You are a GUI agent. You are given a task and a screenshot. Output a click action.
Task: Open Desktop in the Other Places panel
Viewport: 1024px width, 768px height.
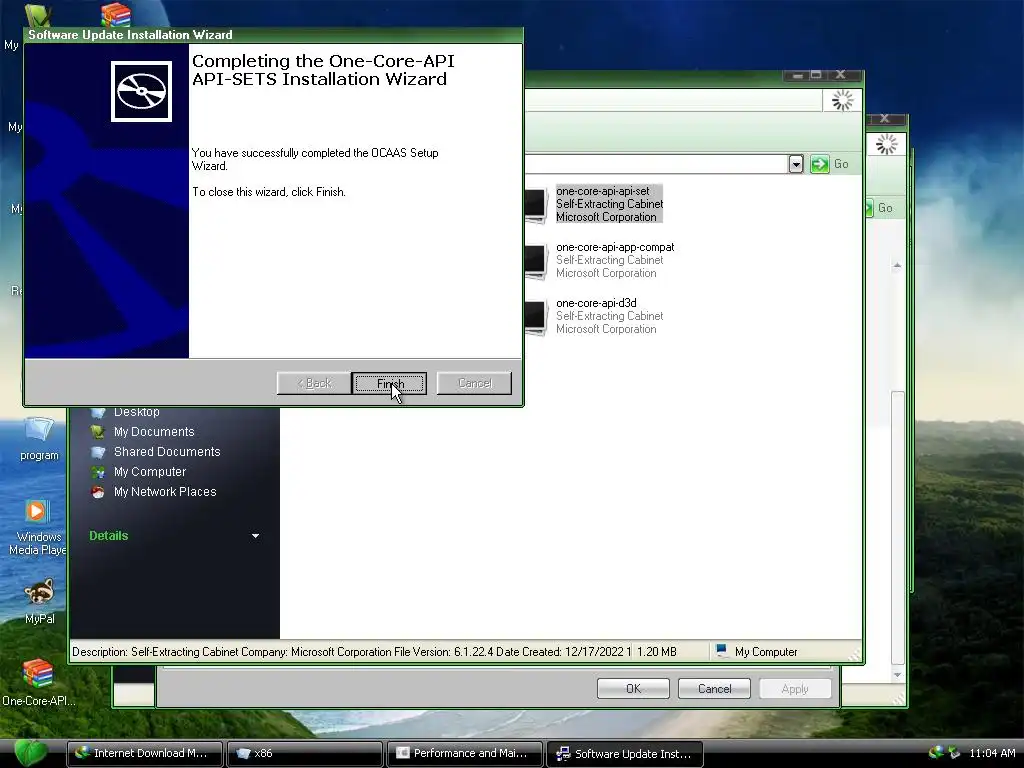pos(136,412)
